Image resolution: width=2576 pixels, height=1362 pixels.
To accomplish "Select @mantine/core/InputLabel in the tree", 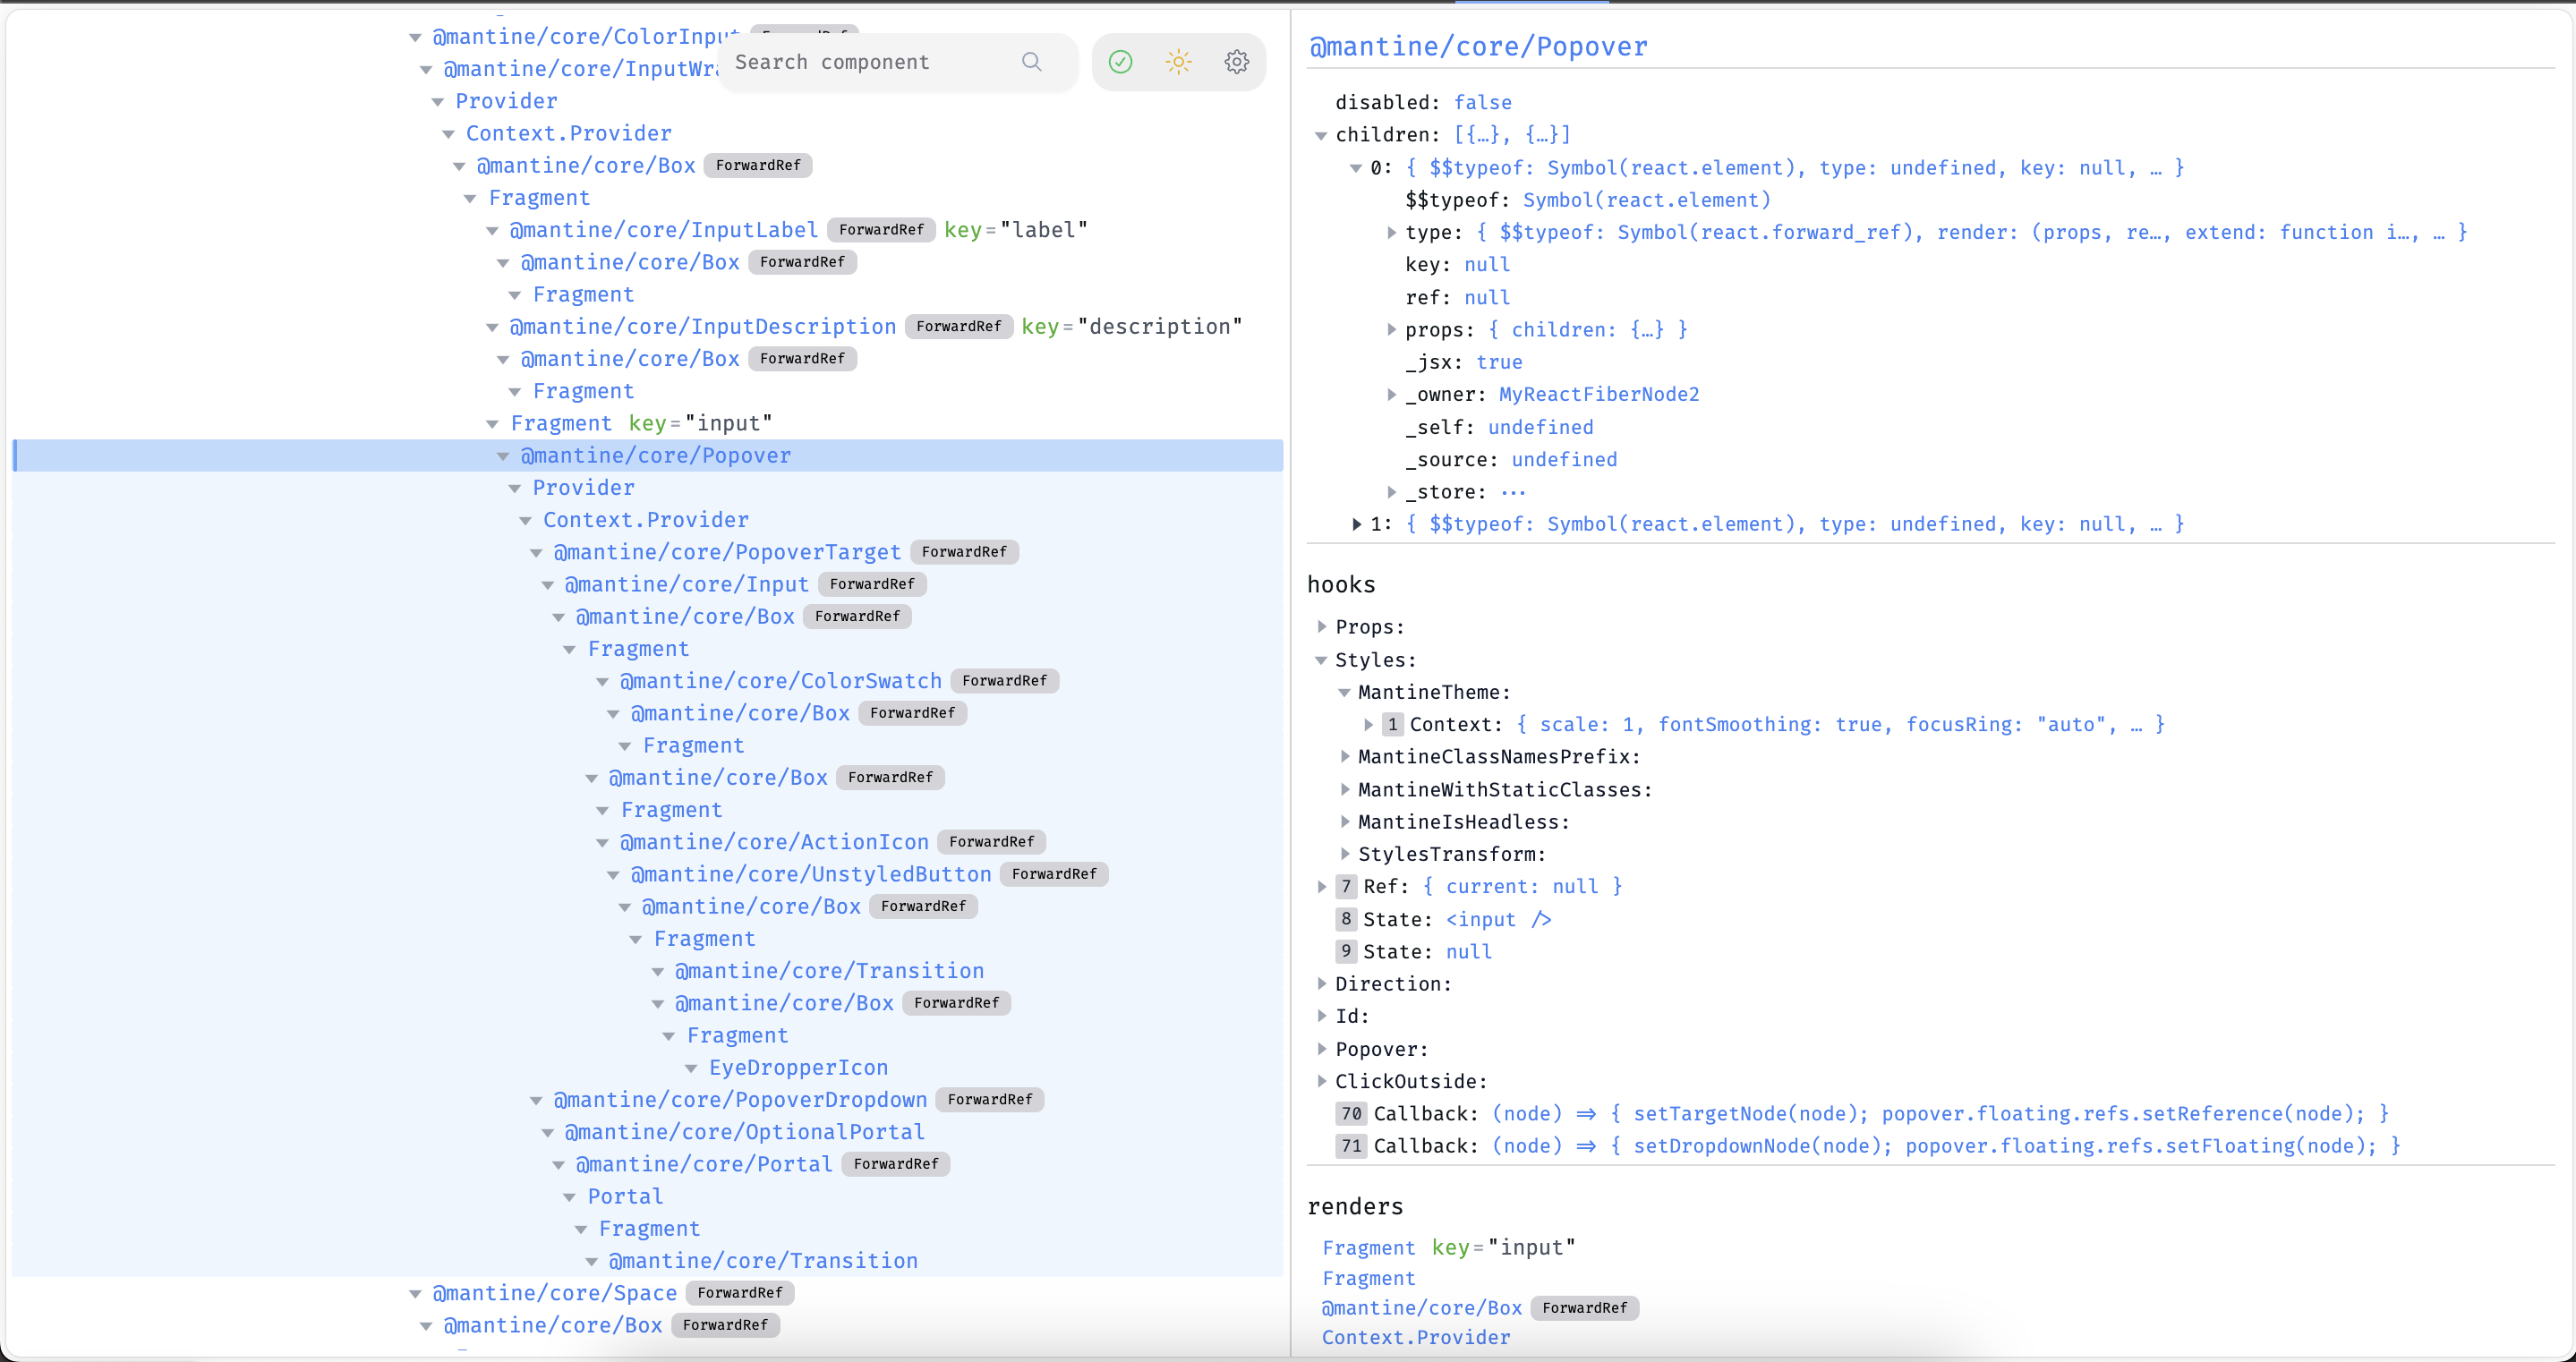I will tap(664, 230).
